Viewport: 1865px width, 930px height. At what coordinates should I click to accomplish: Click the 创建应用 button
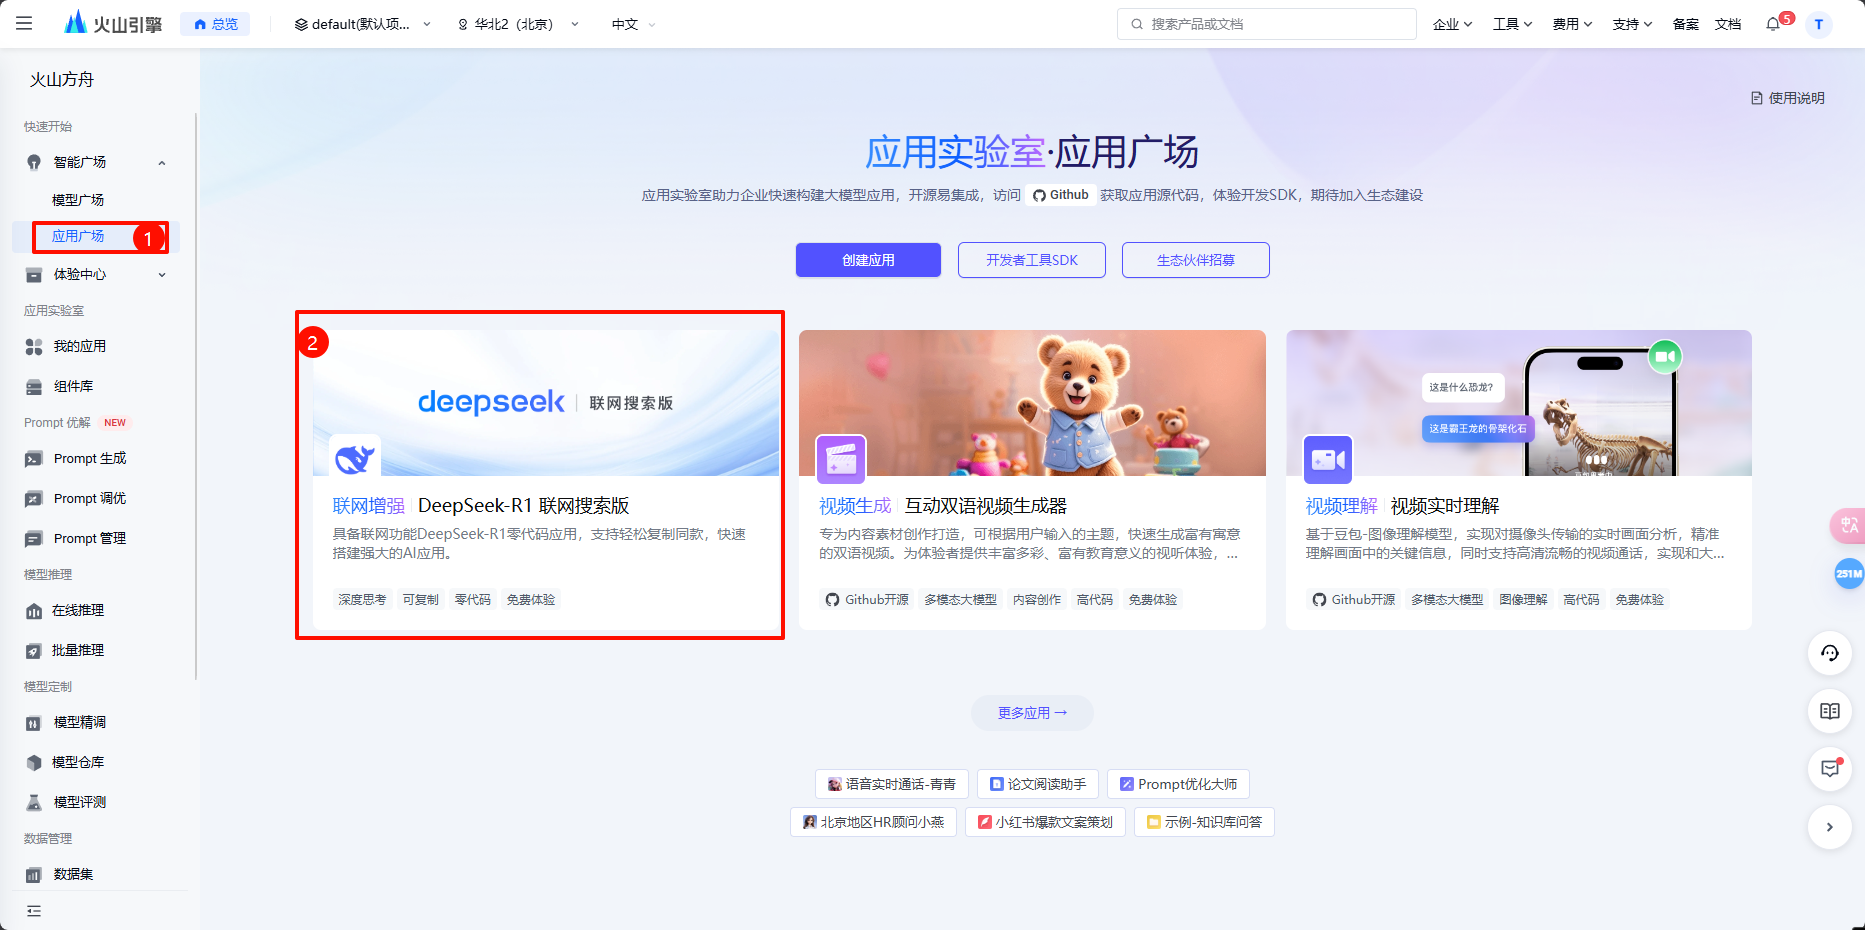[868, 260]
